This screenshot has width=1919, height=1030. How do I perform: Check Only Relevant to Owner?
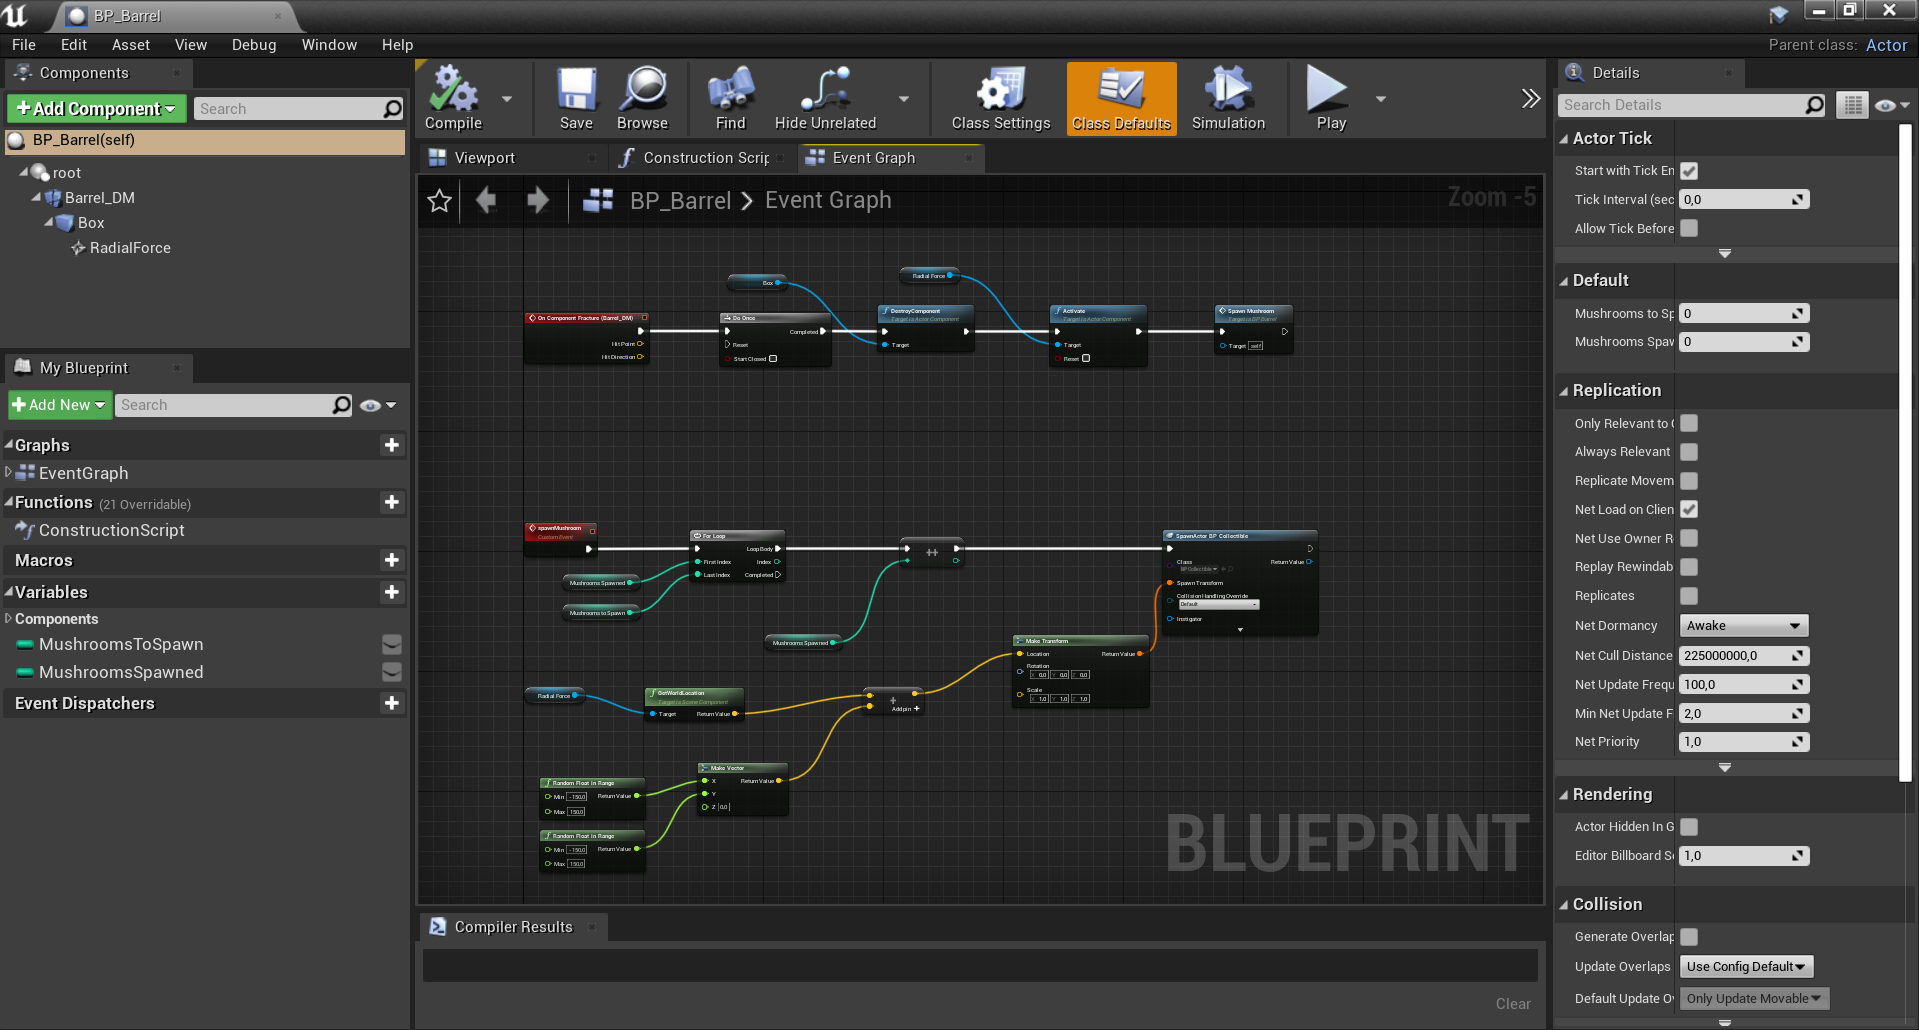point(1689,423)
